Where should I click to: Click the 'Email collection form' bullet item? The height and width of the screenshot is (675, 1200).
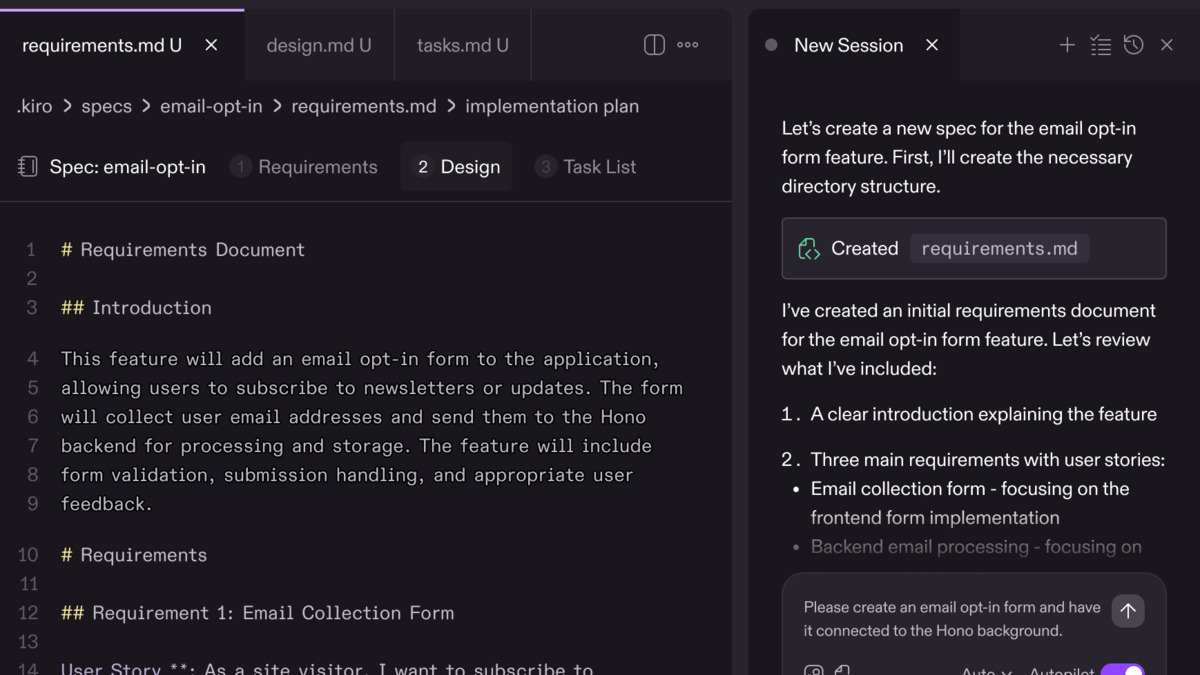coord(970,503)
